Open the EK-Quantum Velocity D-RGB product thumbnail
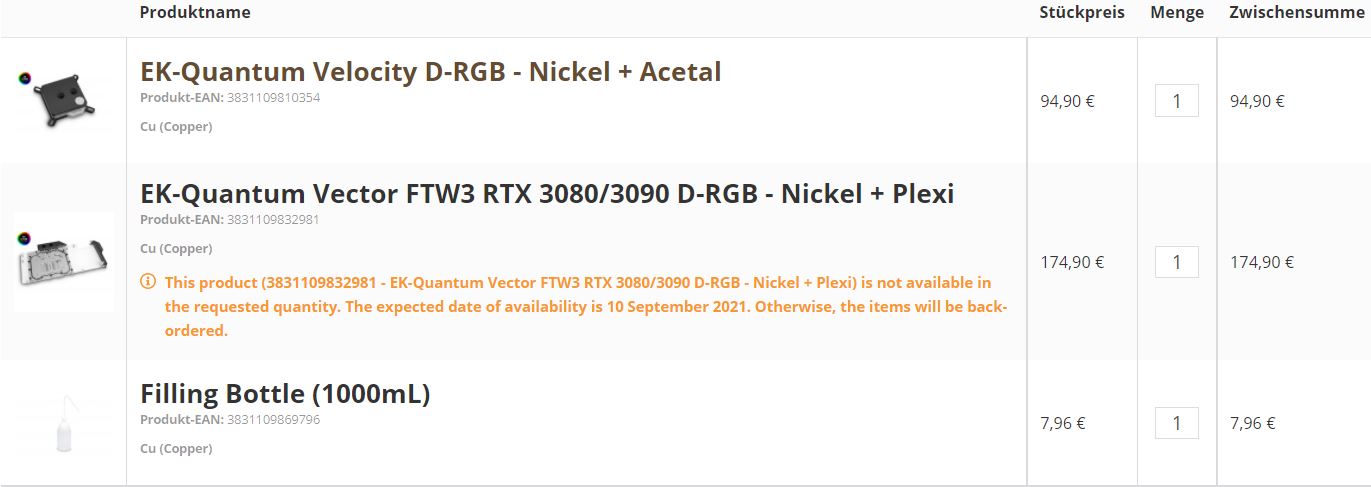 coord(62,100)
